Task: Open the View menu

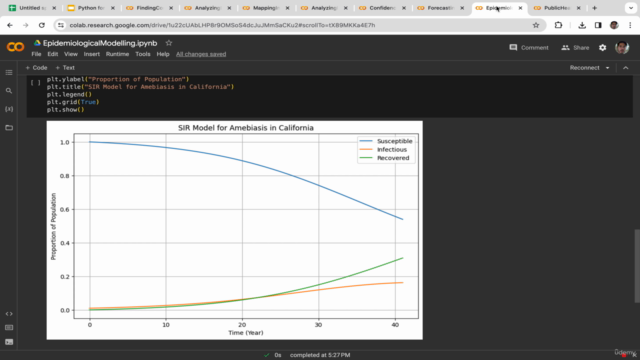Action: click(x=71, y=54)
